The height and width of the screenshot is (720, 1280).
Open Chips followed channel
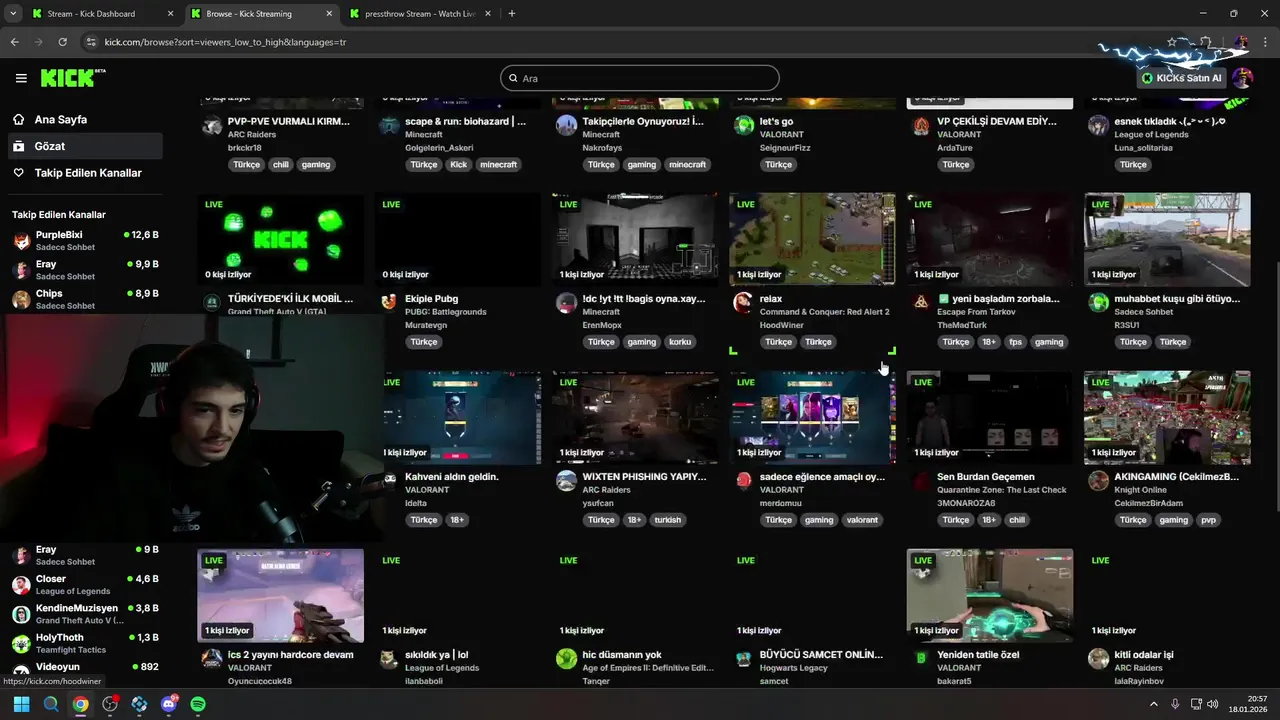coord(85,299)
